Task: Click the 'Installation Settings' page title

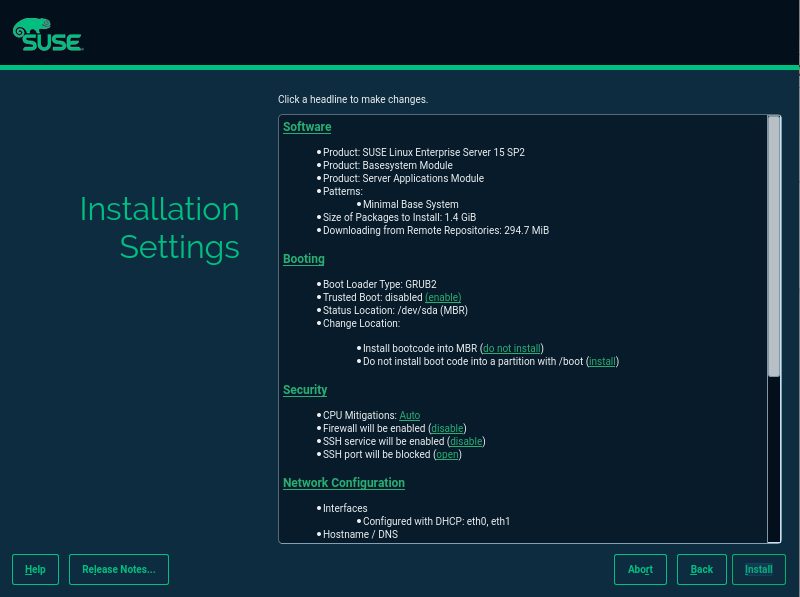Action: click(x=159, y=228)
